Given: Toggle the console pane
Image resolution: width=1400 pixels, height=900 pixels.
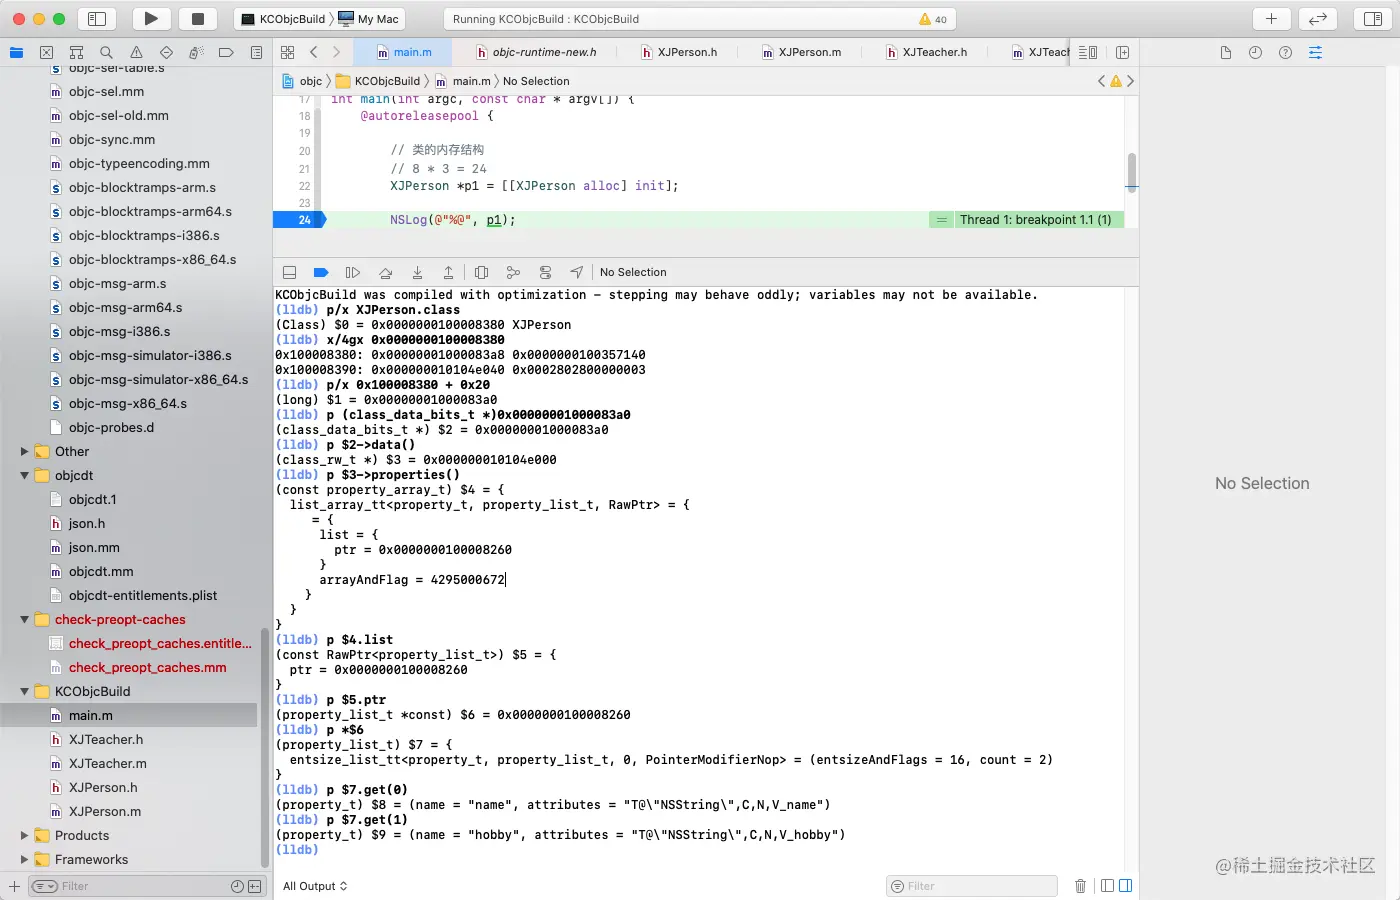Looking at the screenshot, I should coord(1125,886).
